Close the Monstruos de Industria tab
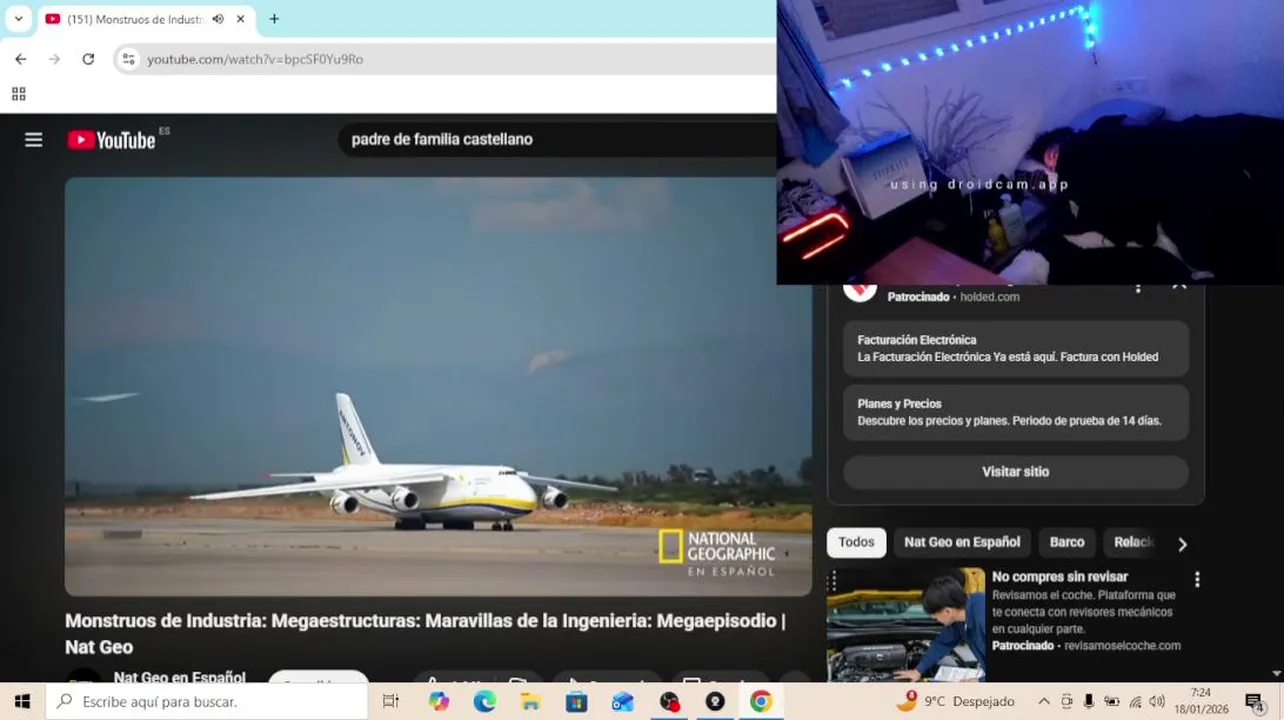1284x720 pixels. (x=240, y=19)
